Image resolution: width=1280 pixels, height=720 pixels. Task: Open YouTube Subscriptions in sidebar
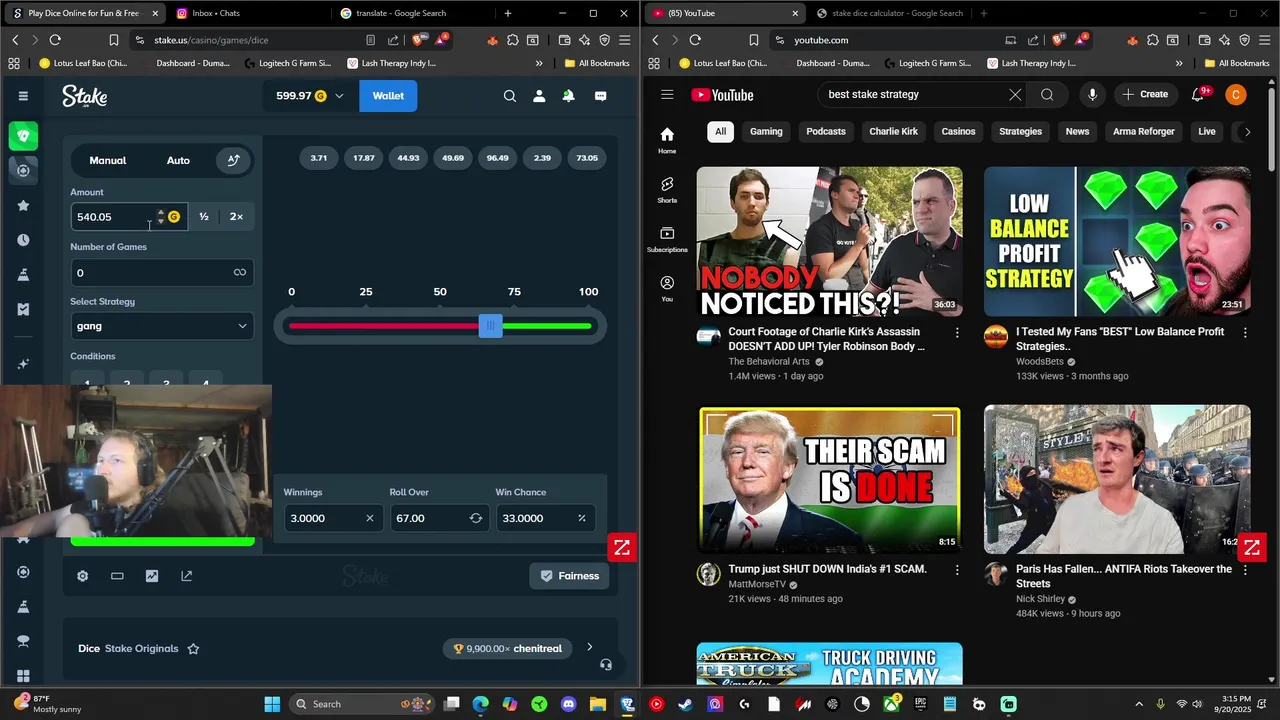[667, 239]
